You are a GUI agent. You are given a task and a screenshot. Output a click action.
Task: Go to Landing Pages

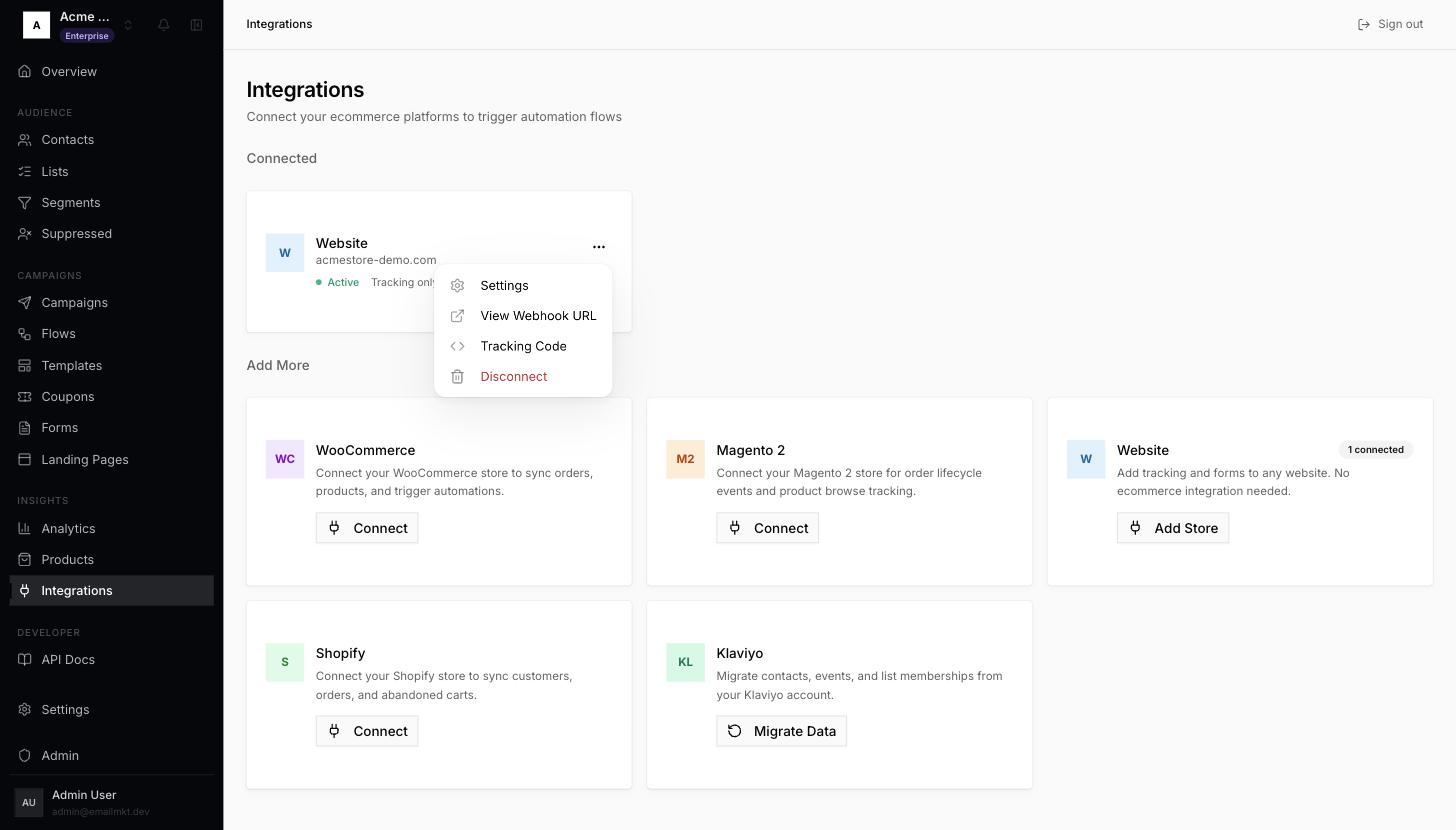click(x=111, y=460)
